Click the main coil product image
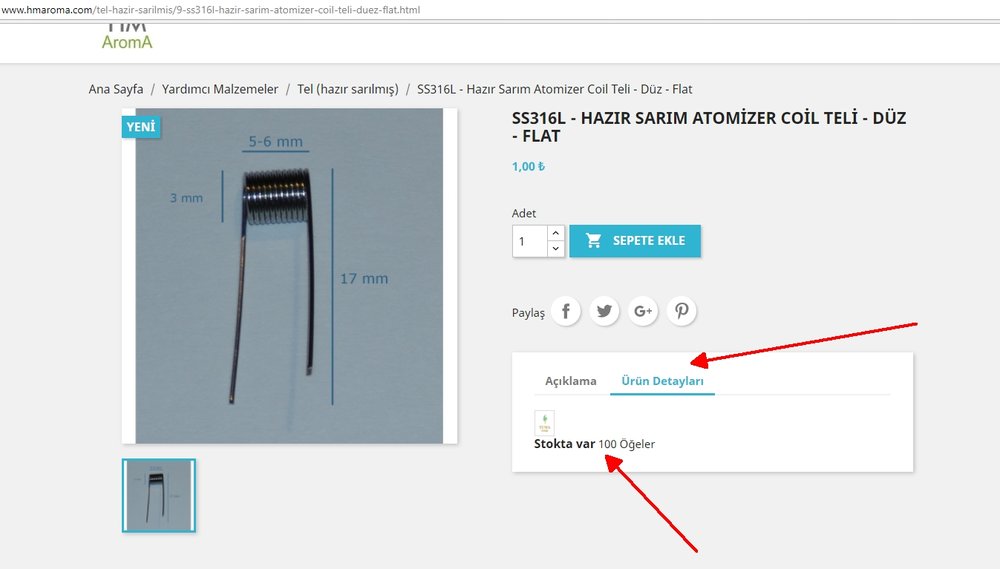1000x569 pixels. (290, 276)
